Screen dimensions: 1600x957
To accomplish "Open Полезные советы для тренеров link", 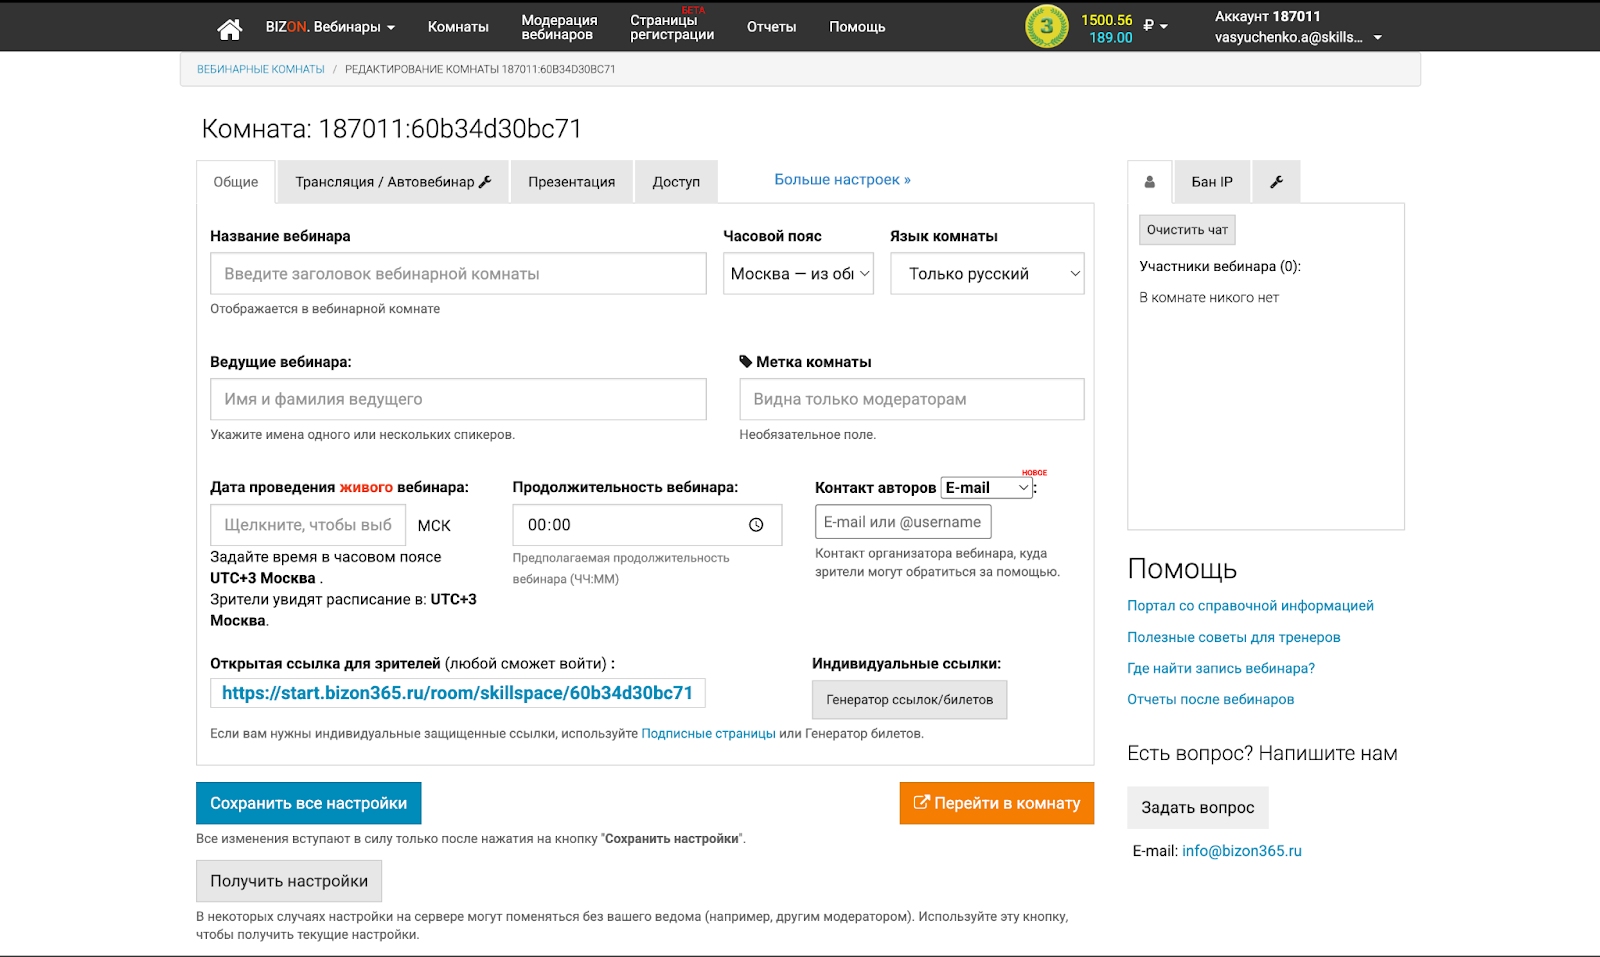I will [x=1233, y=637].
